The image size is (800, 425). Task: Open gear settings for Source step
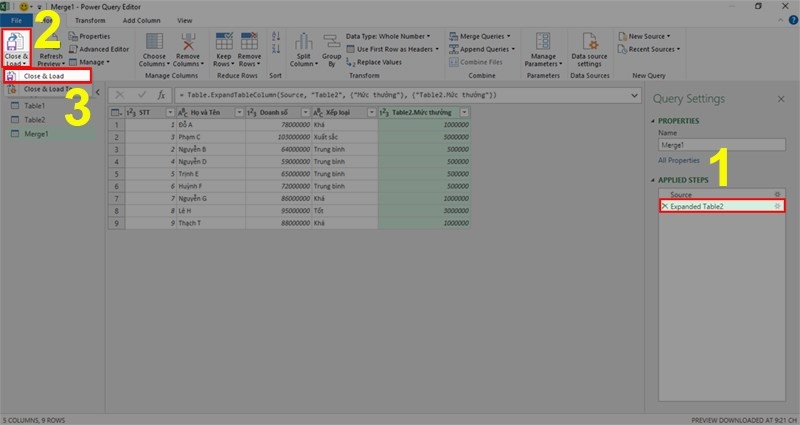[777, 194]
